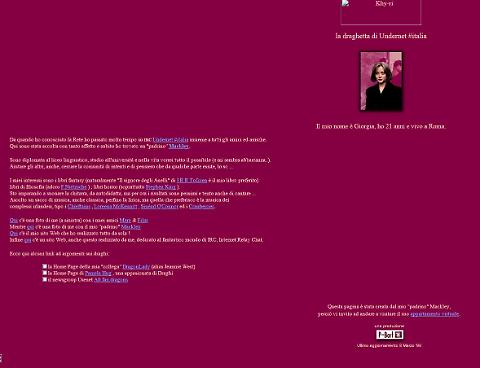Open the Loreena McKennitt link
The image size is (480, 368).
click(115, 207)
